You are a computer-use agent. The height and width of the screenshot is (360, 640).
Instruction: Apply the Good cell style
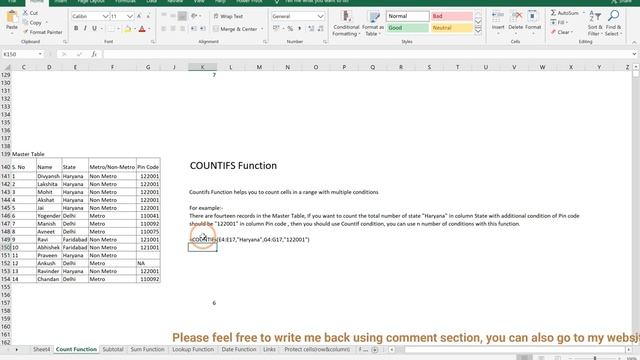click(407, 28)
